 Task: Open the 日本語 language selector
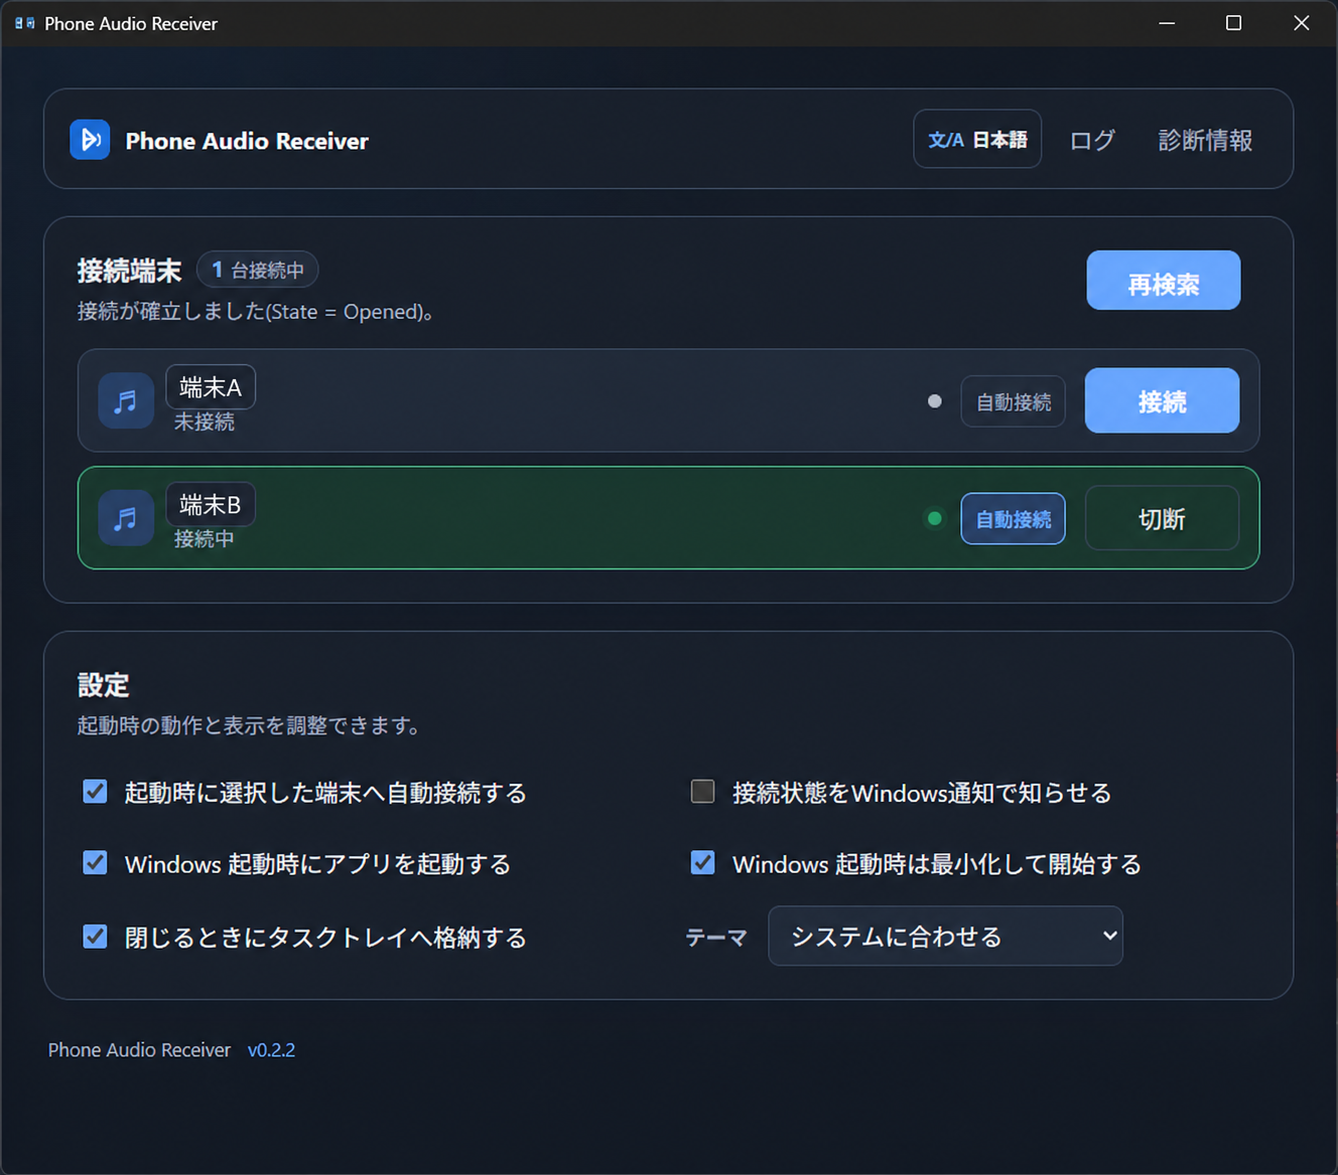click(x=977, y=139)
